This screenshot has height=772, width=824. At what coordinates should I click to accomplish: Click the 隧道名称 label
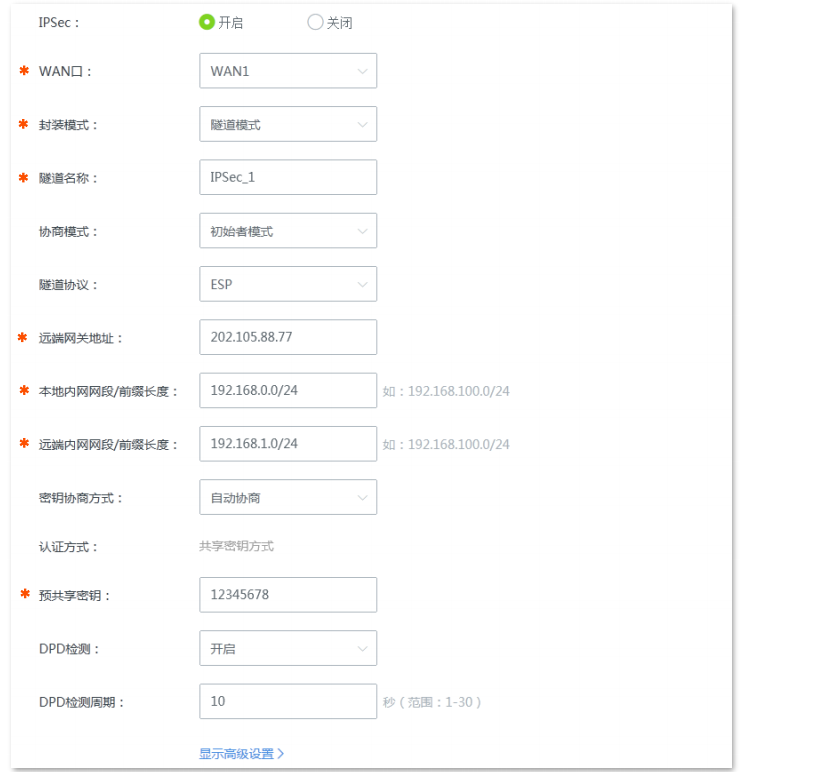click(x=68, y=178)
